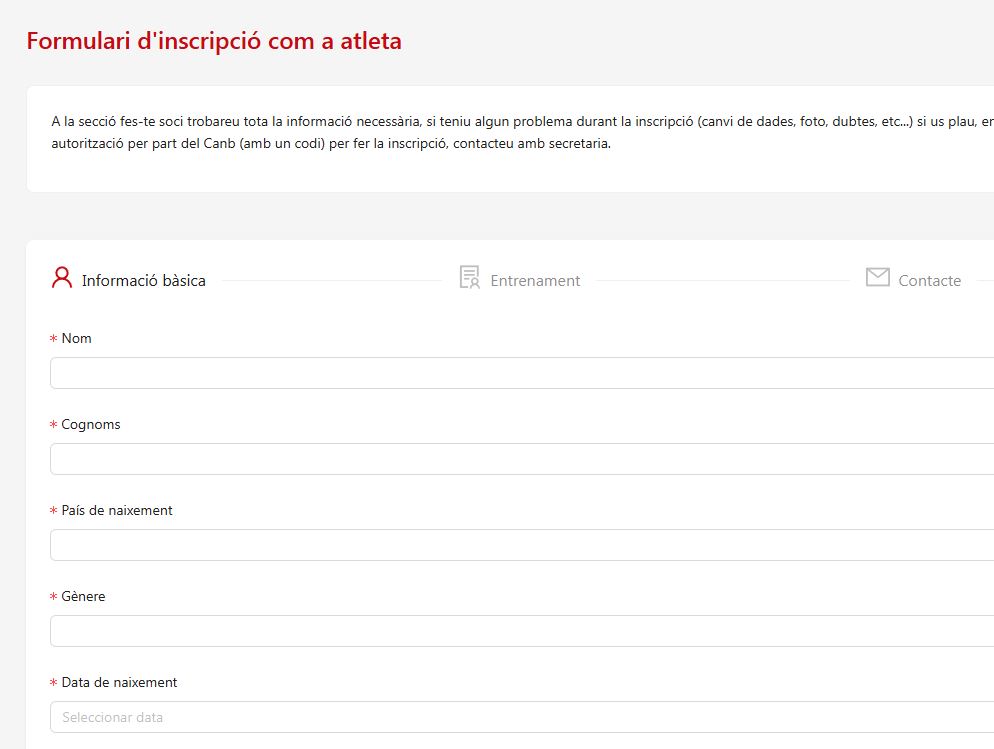Select the Informació bàsica step label
The height and width of the screenshot is (749, 994).
click(143, 281)
